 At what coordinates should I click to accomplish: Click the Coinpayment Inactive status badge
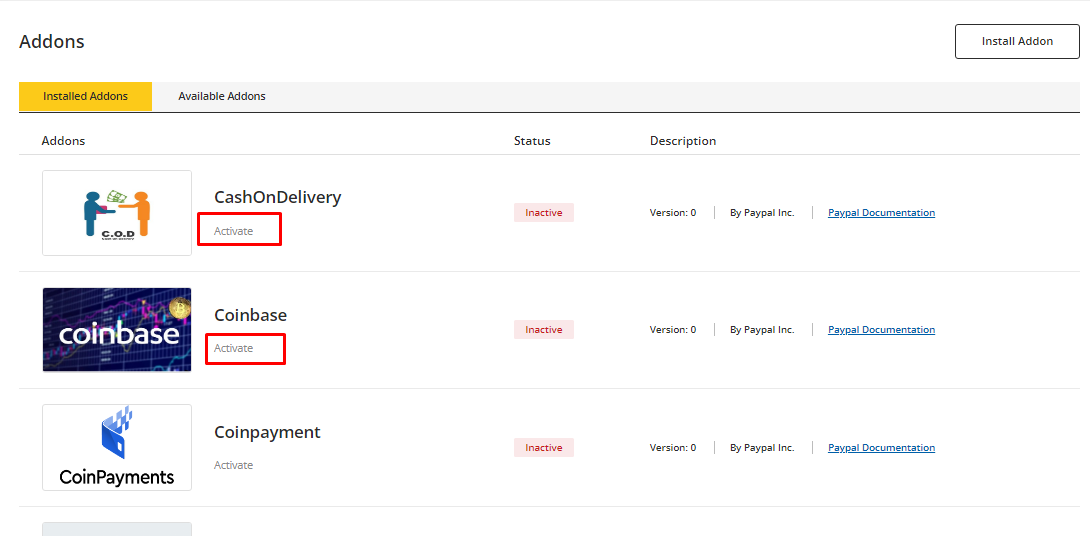[x=544, y=448]
